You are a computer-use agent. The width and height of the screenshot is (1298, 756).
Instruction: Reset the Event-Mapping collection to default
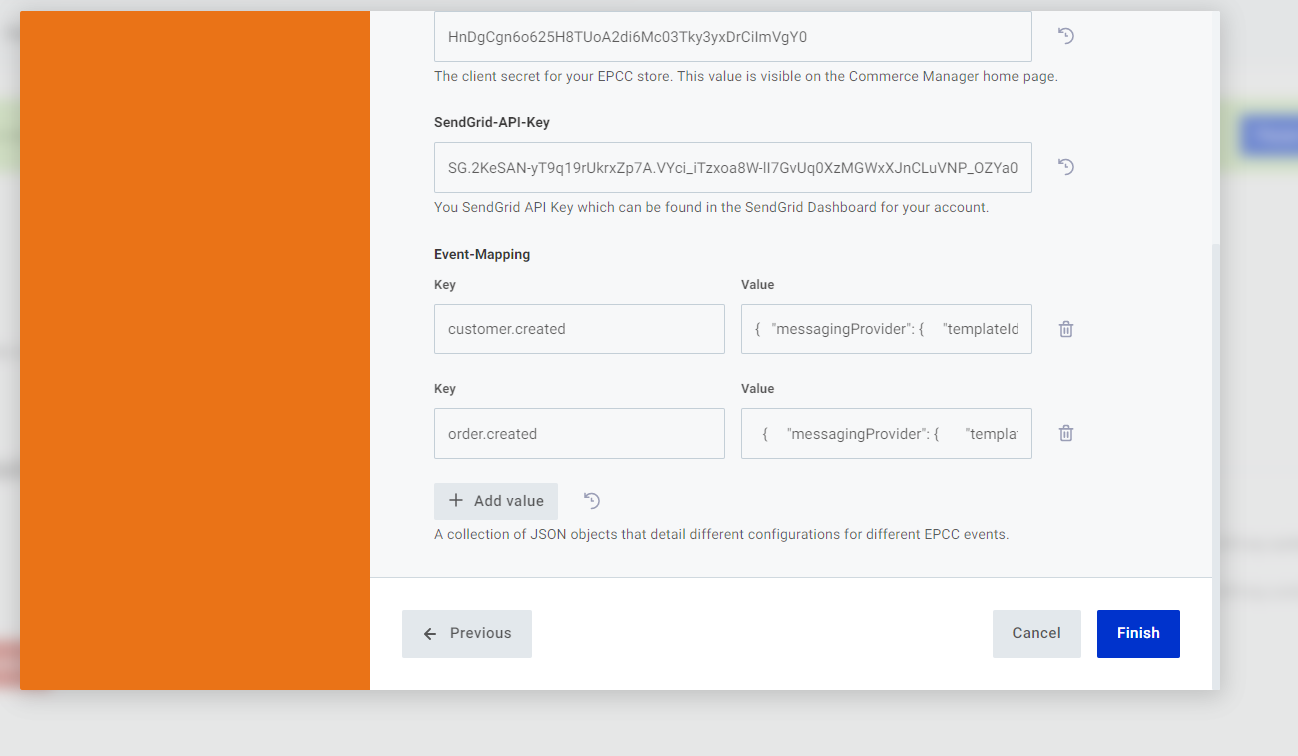[591, 500]
